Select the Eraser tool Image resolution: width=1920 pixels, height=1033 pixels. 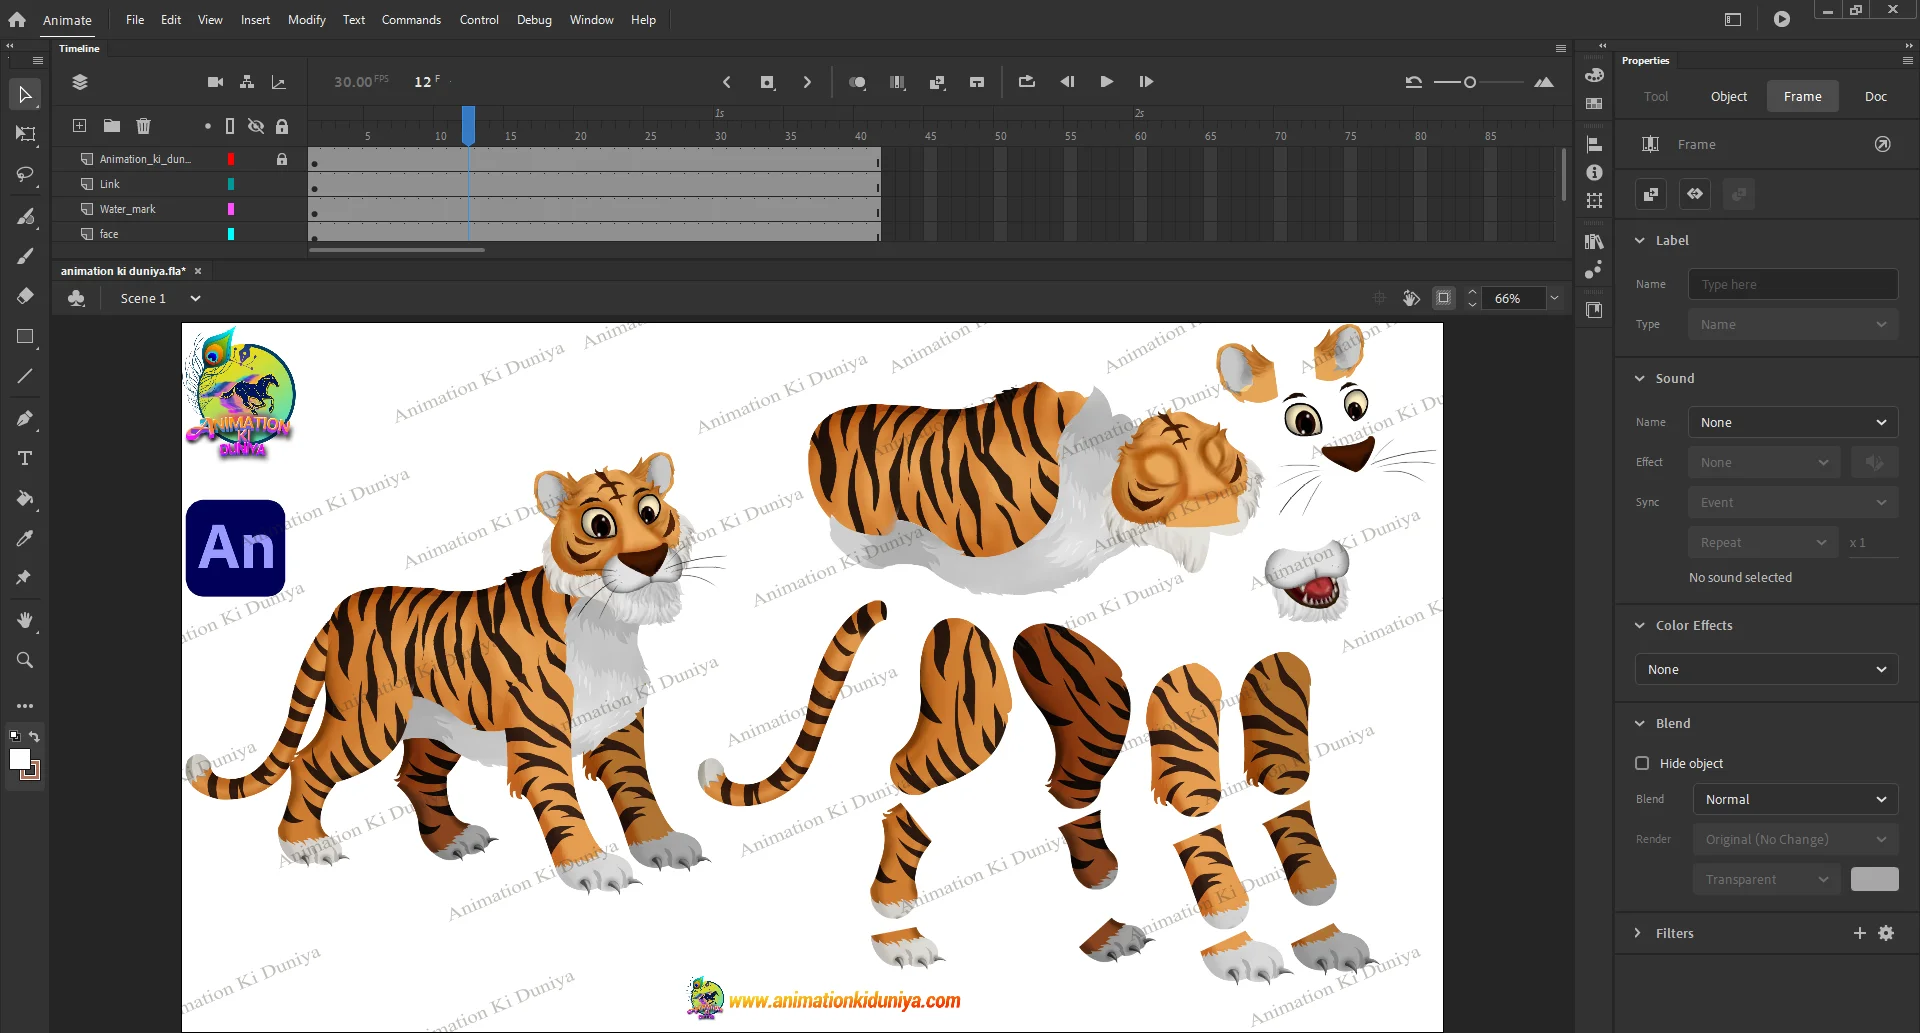[x=25, y=296]
